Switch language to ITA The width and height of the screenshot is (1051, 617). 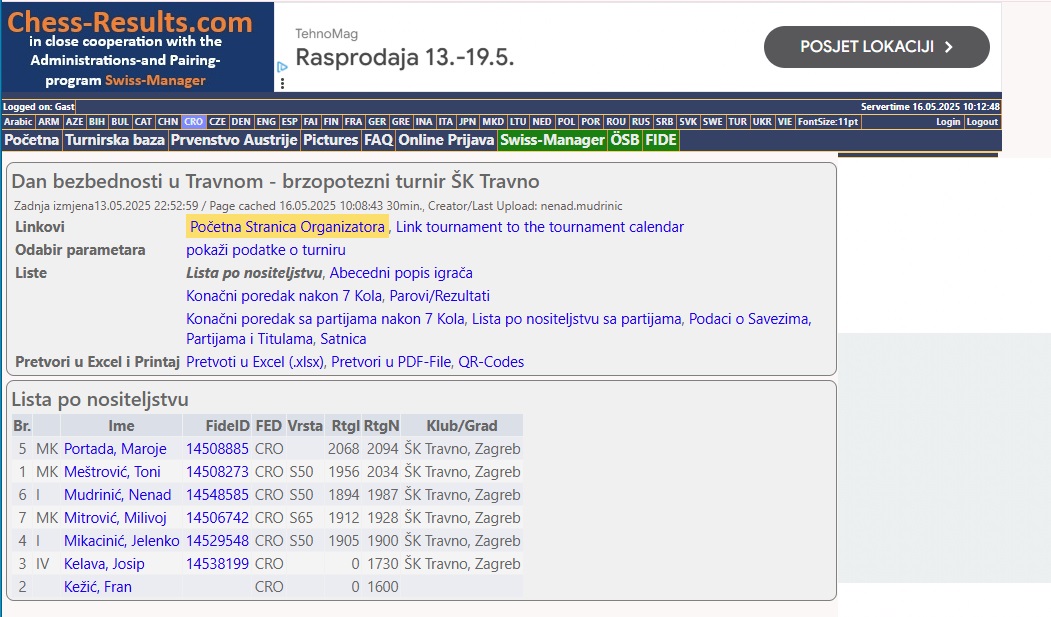(446, 122)
